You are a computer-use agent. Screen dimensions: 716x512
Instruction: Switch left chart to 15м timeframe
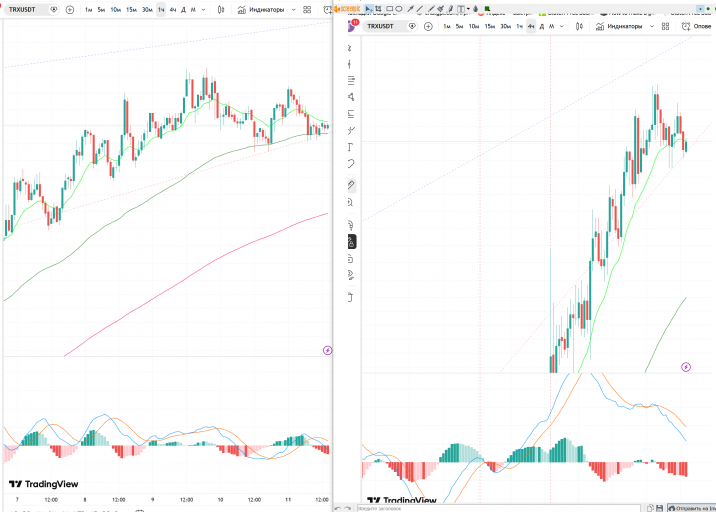click(132, 10)
